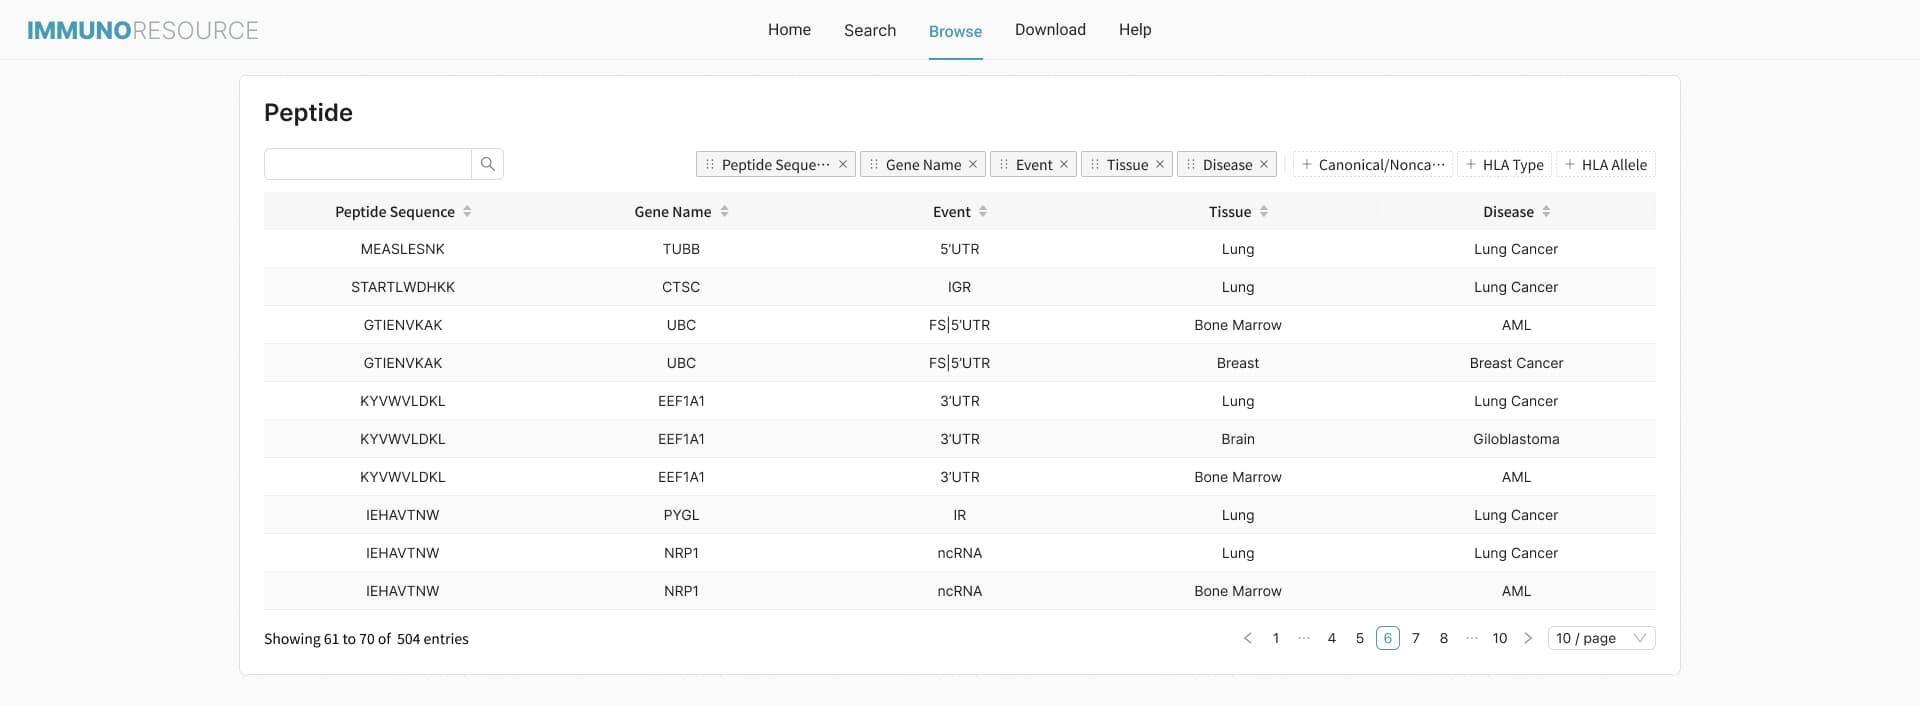Open the 10 / page size dropdown
The width and height of the screenshot is (1920, 706).
[x=1601, y=638]
